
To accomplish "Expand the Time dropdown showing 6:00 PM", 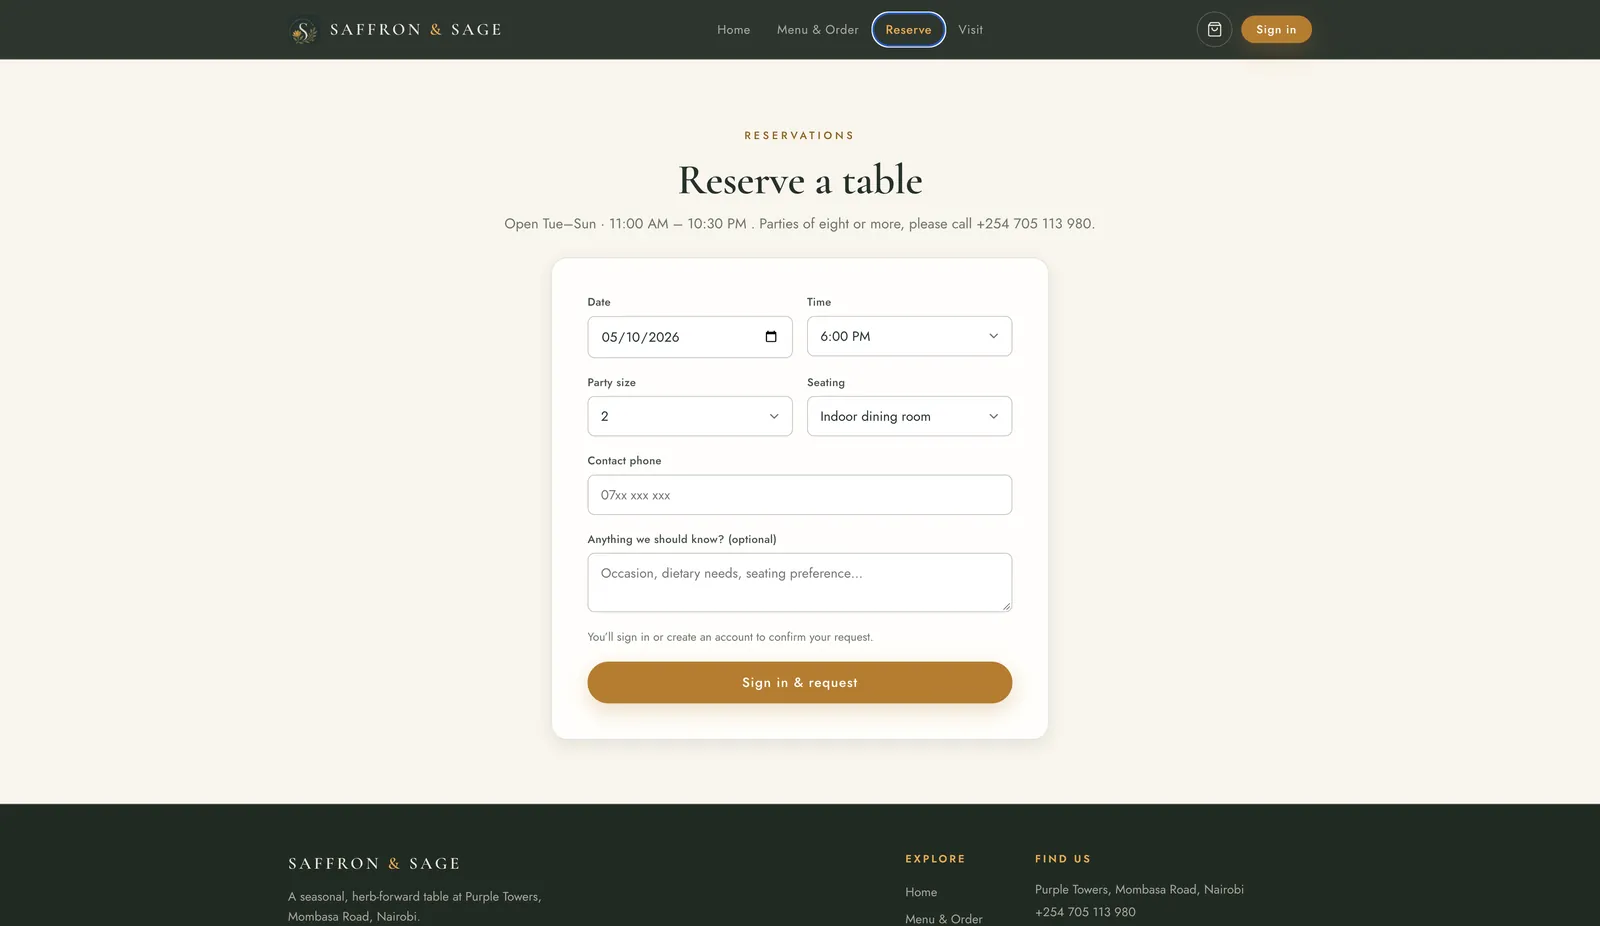I will pos(909,336).
